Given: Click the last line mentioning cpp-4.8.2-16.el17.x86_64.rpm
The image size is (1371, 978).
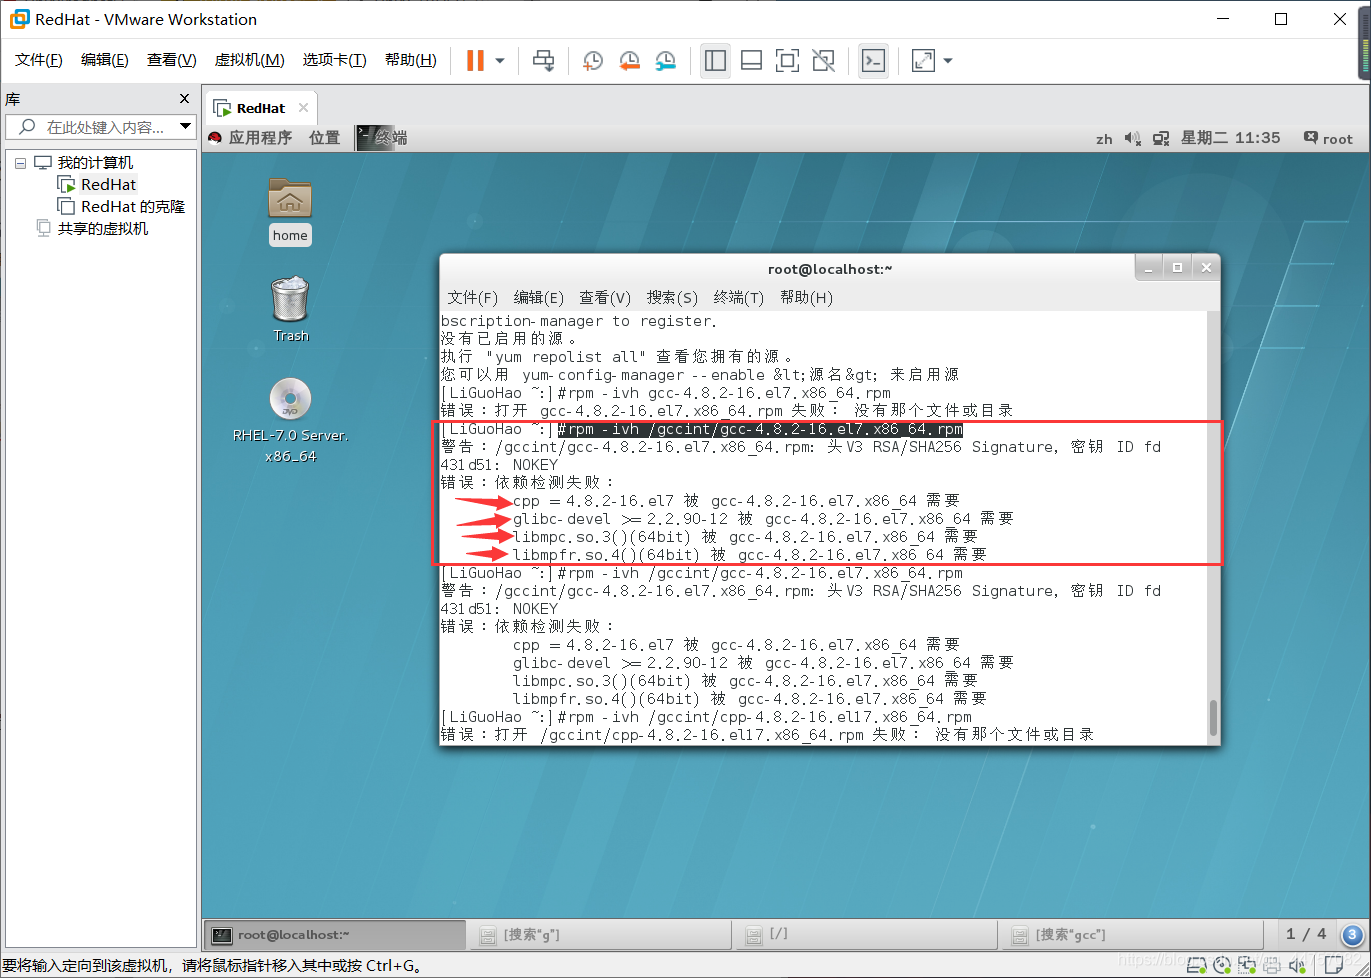Looking at the screenshot, I should [x=767, y=735].
